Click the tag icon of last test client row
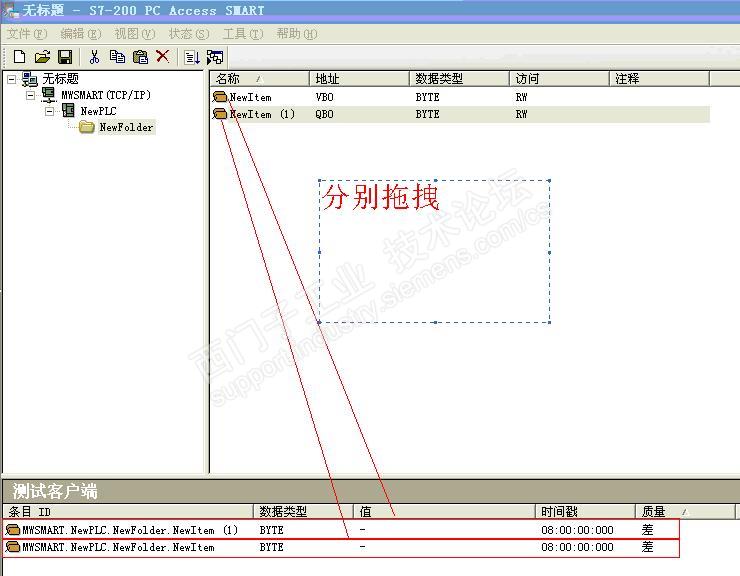The width and height of the screenshot is (740, 576). point(13,547)
